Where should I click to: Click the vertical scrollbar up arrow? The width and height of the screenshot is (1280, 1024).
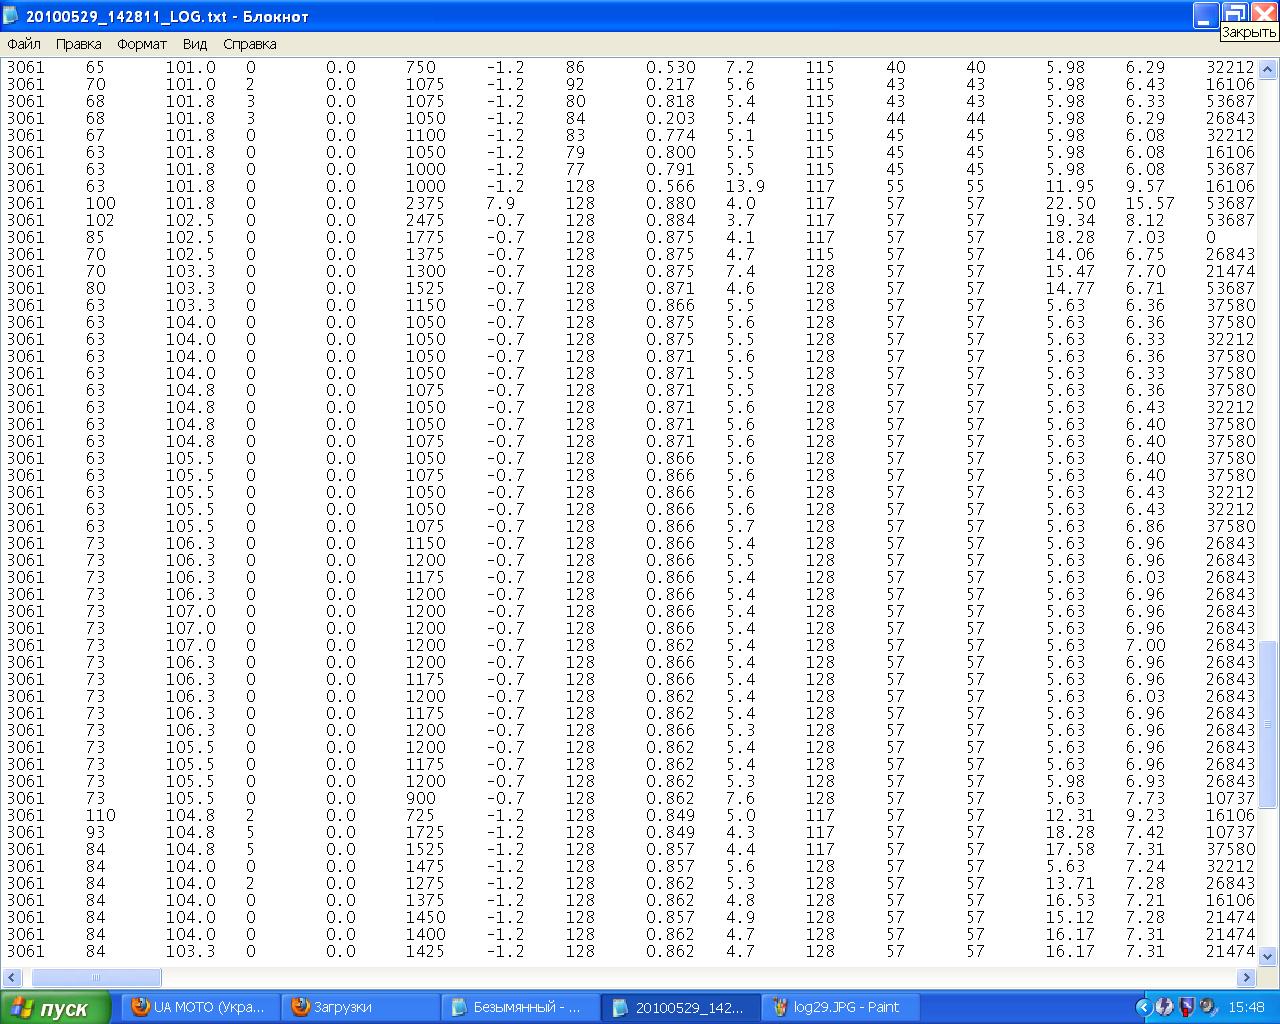coord(1267,70)
